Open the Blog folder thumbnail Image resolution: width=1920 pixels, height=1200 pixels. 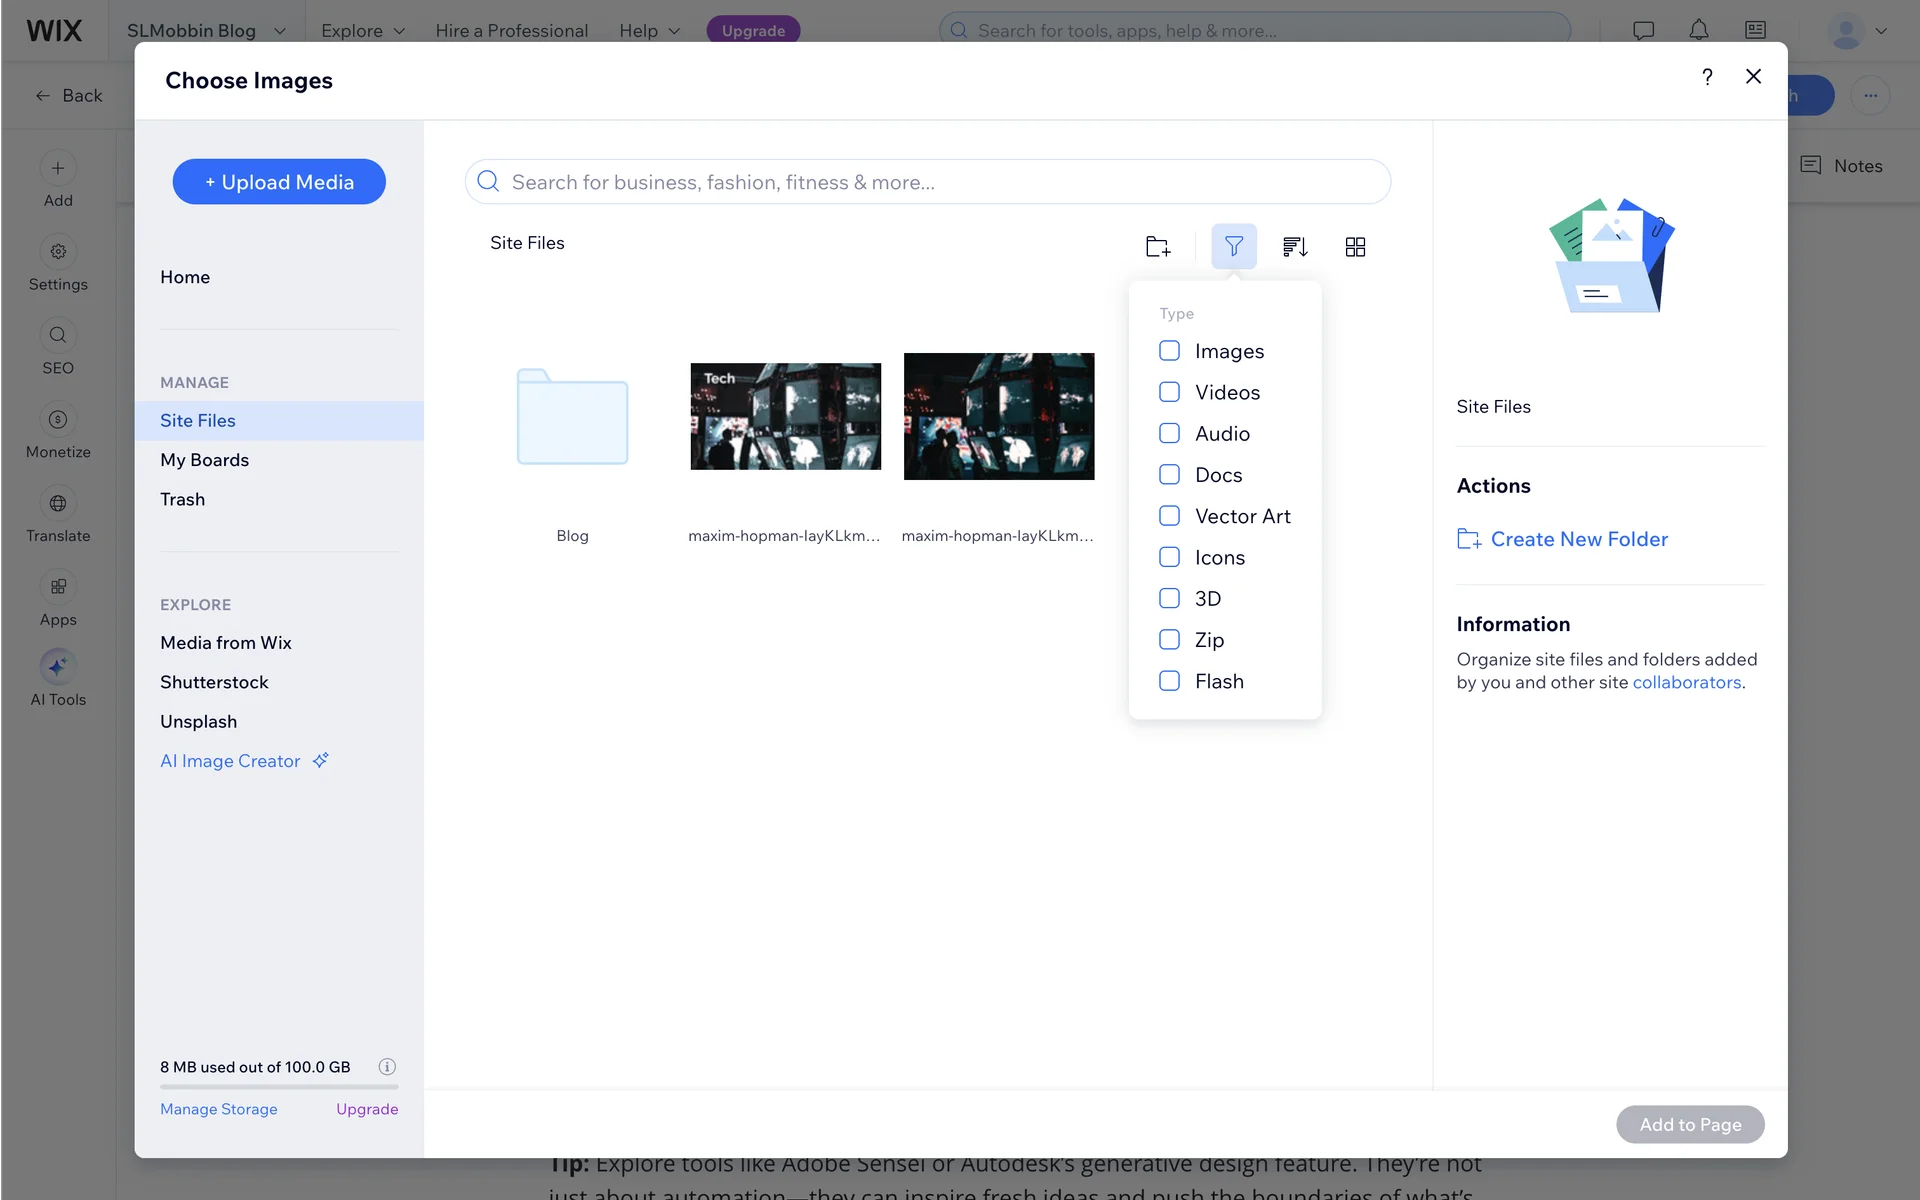coord(572,417)
